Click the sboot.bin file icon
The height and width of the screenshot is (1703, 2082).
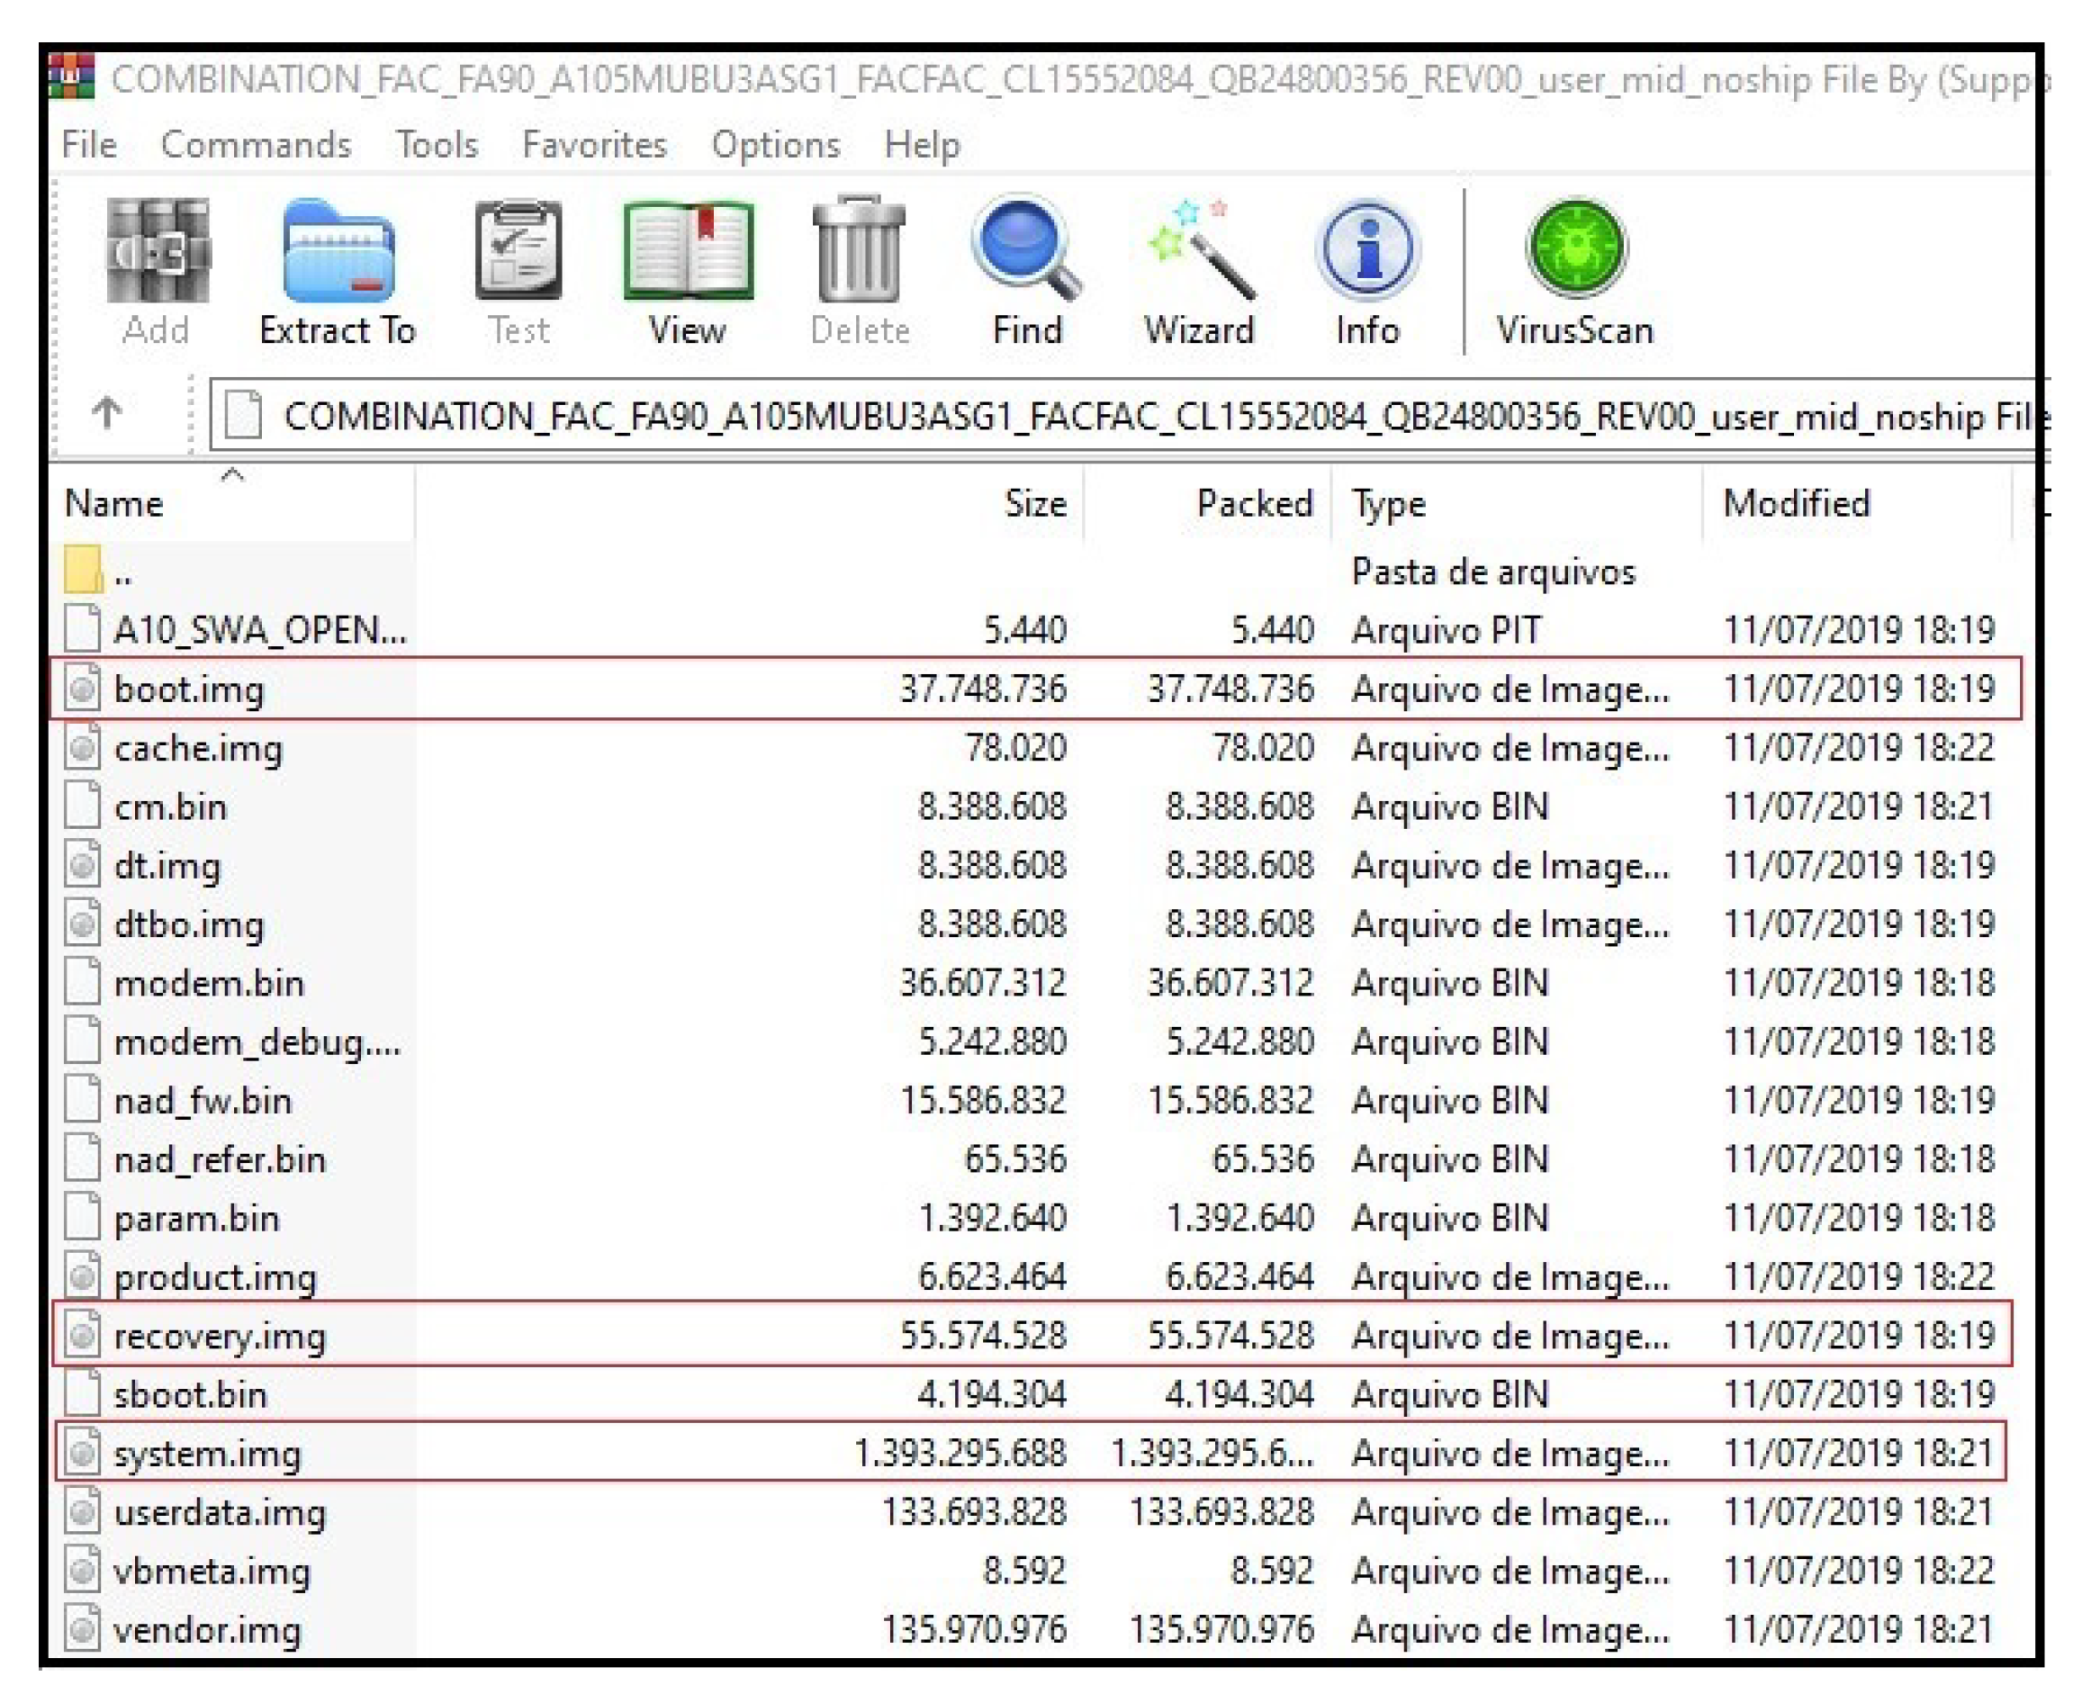(x=83, y=1394)
